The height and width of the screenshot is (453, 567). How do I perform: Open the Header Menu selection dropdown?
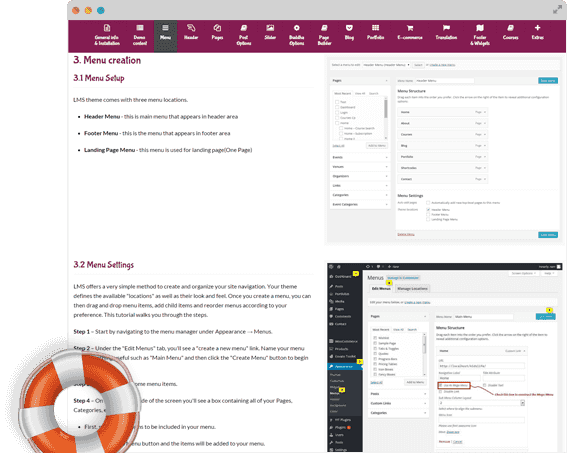tap(386, 65)
